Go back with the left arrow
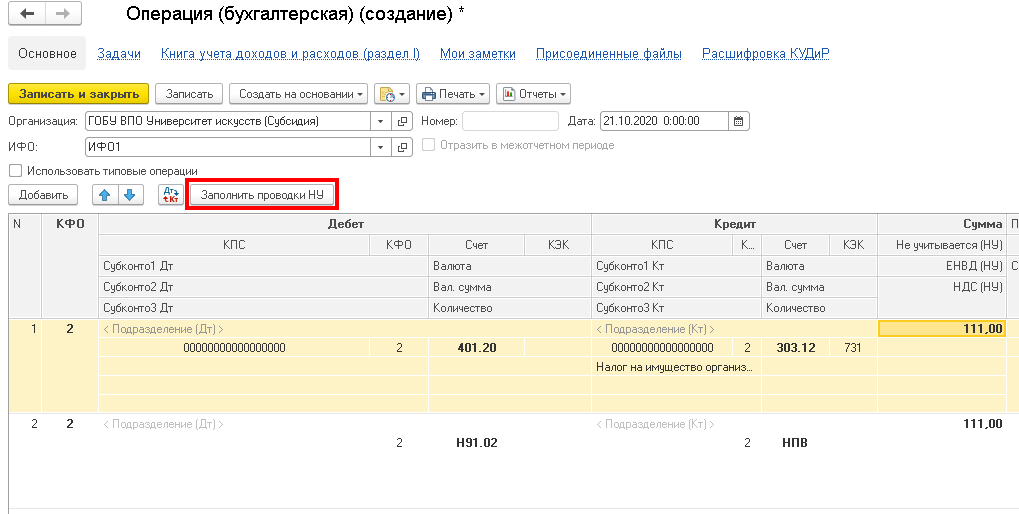 pyautogui.click(x=27, y=14)
